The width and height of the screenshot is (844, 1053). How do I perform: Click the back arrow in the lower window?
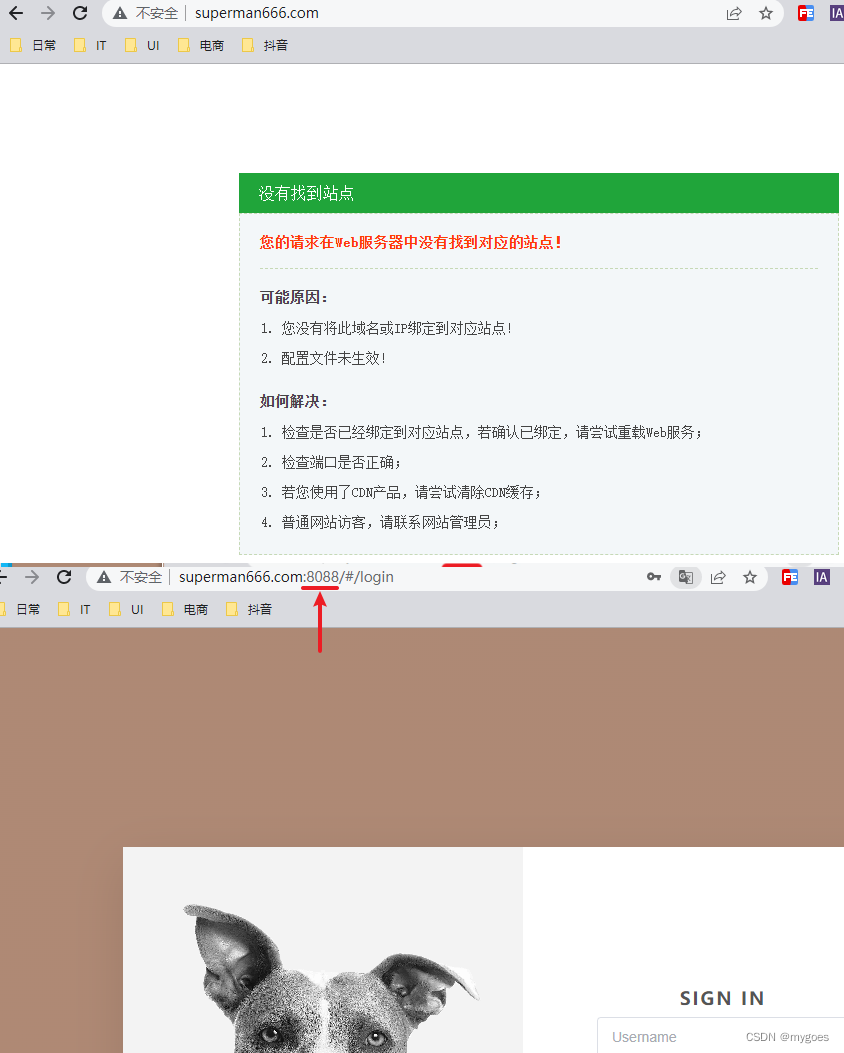pos(1,577)
